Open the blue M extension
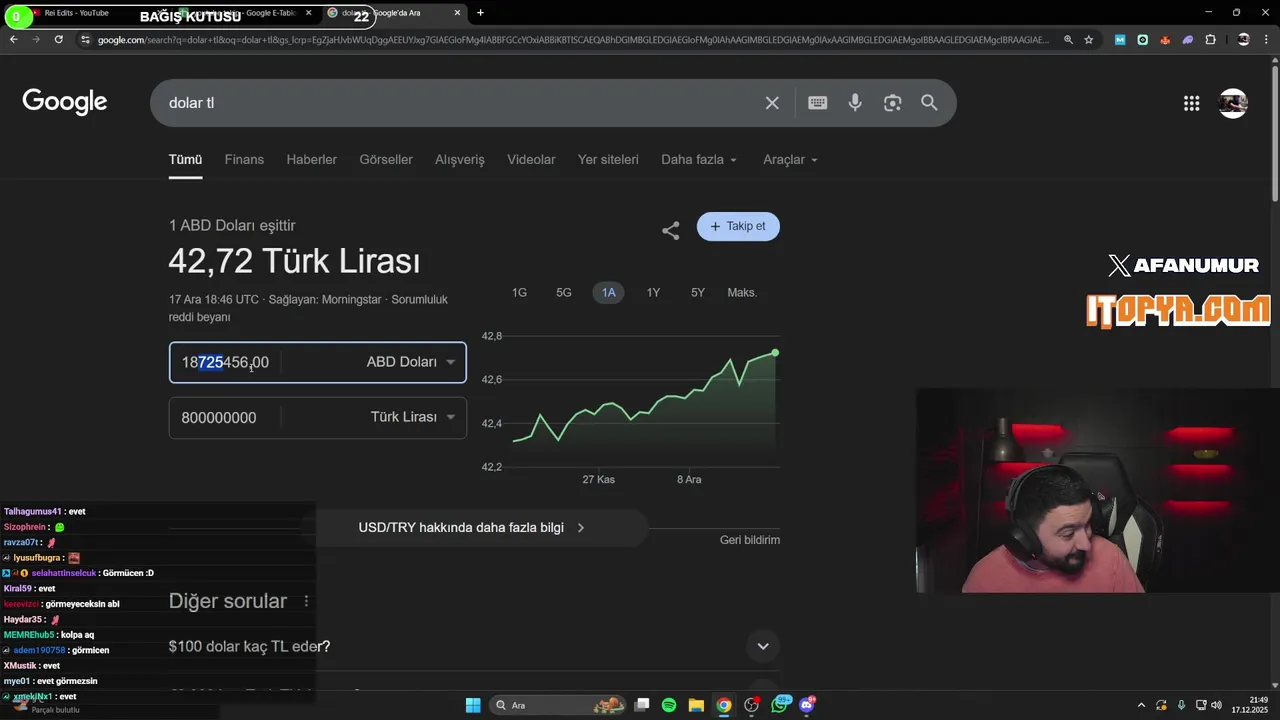 1120,39
